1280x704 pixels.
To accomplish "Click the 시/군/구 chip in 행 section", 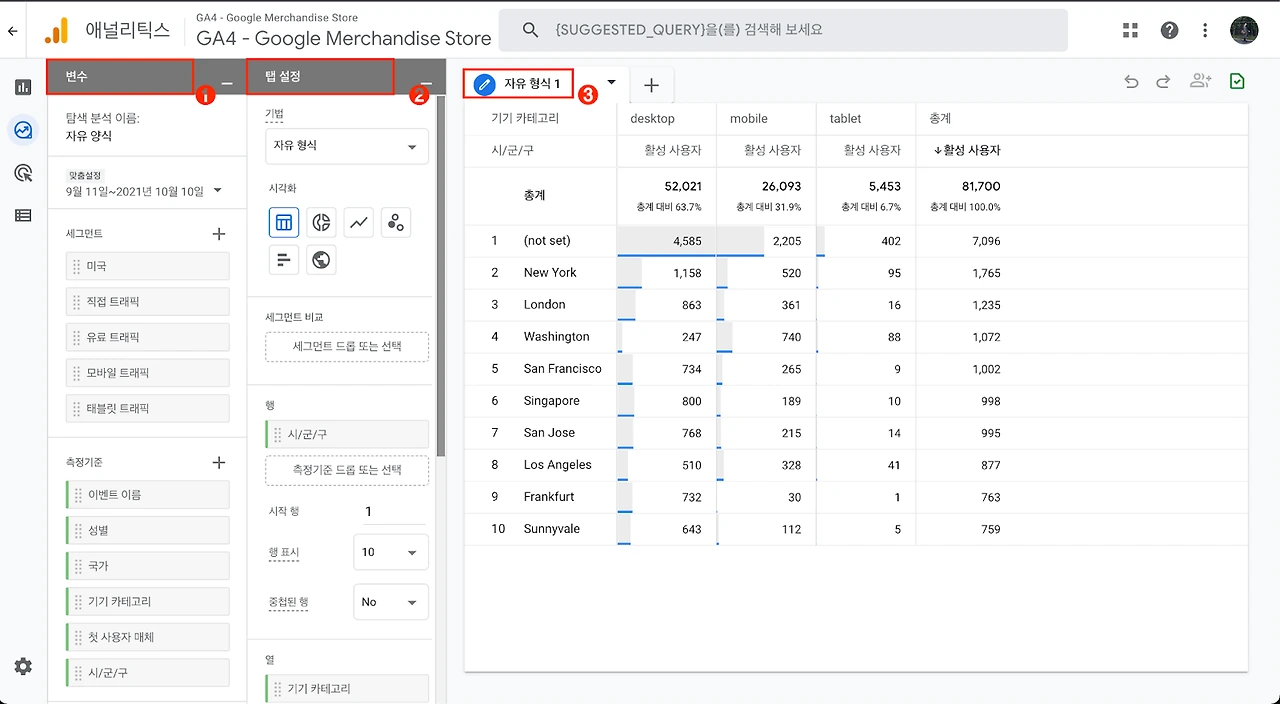I will [347, 434].
